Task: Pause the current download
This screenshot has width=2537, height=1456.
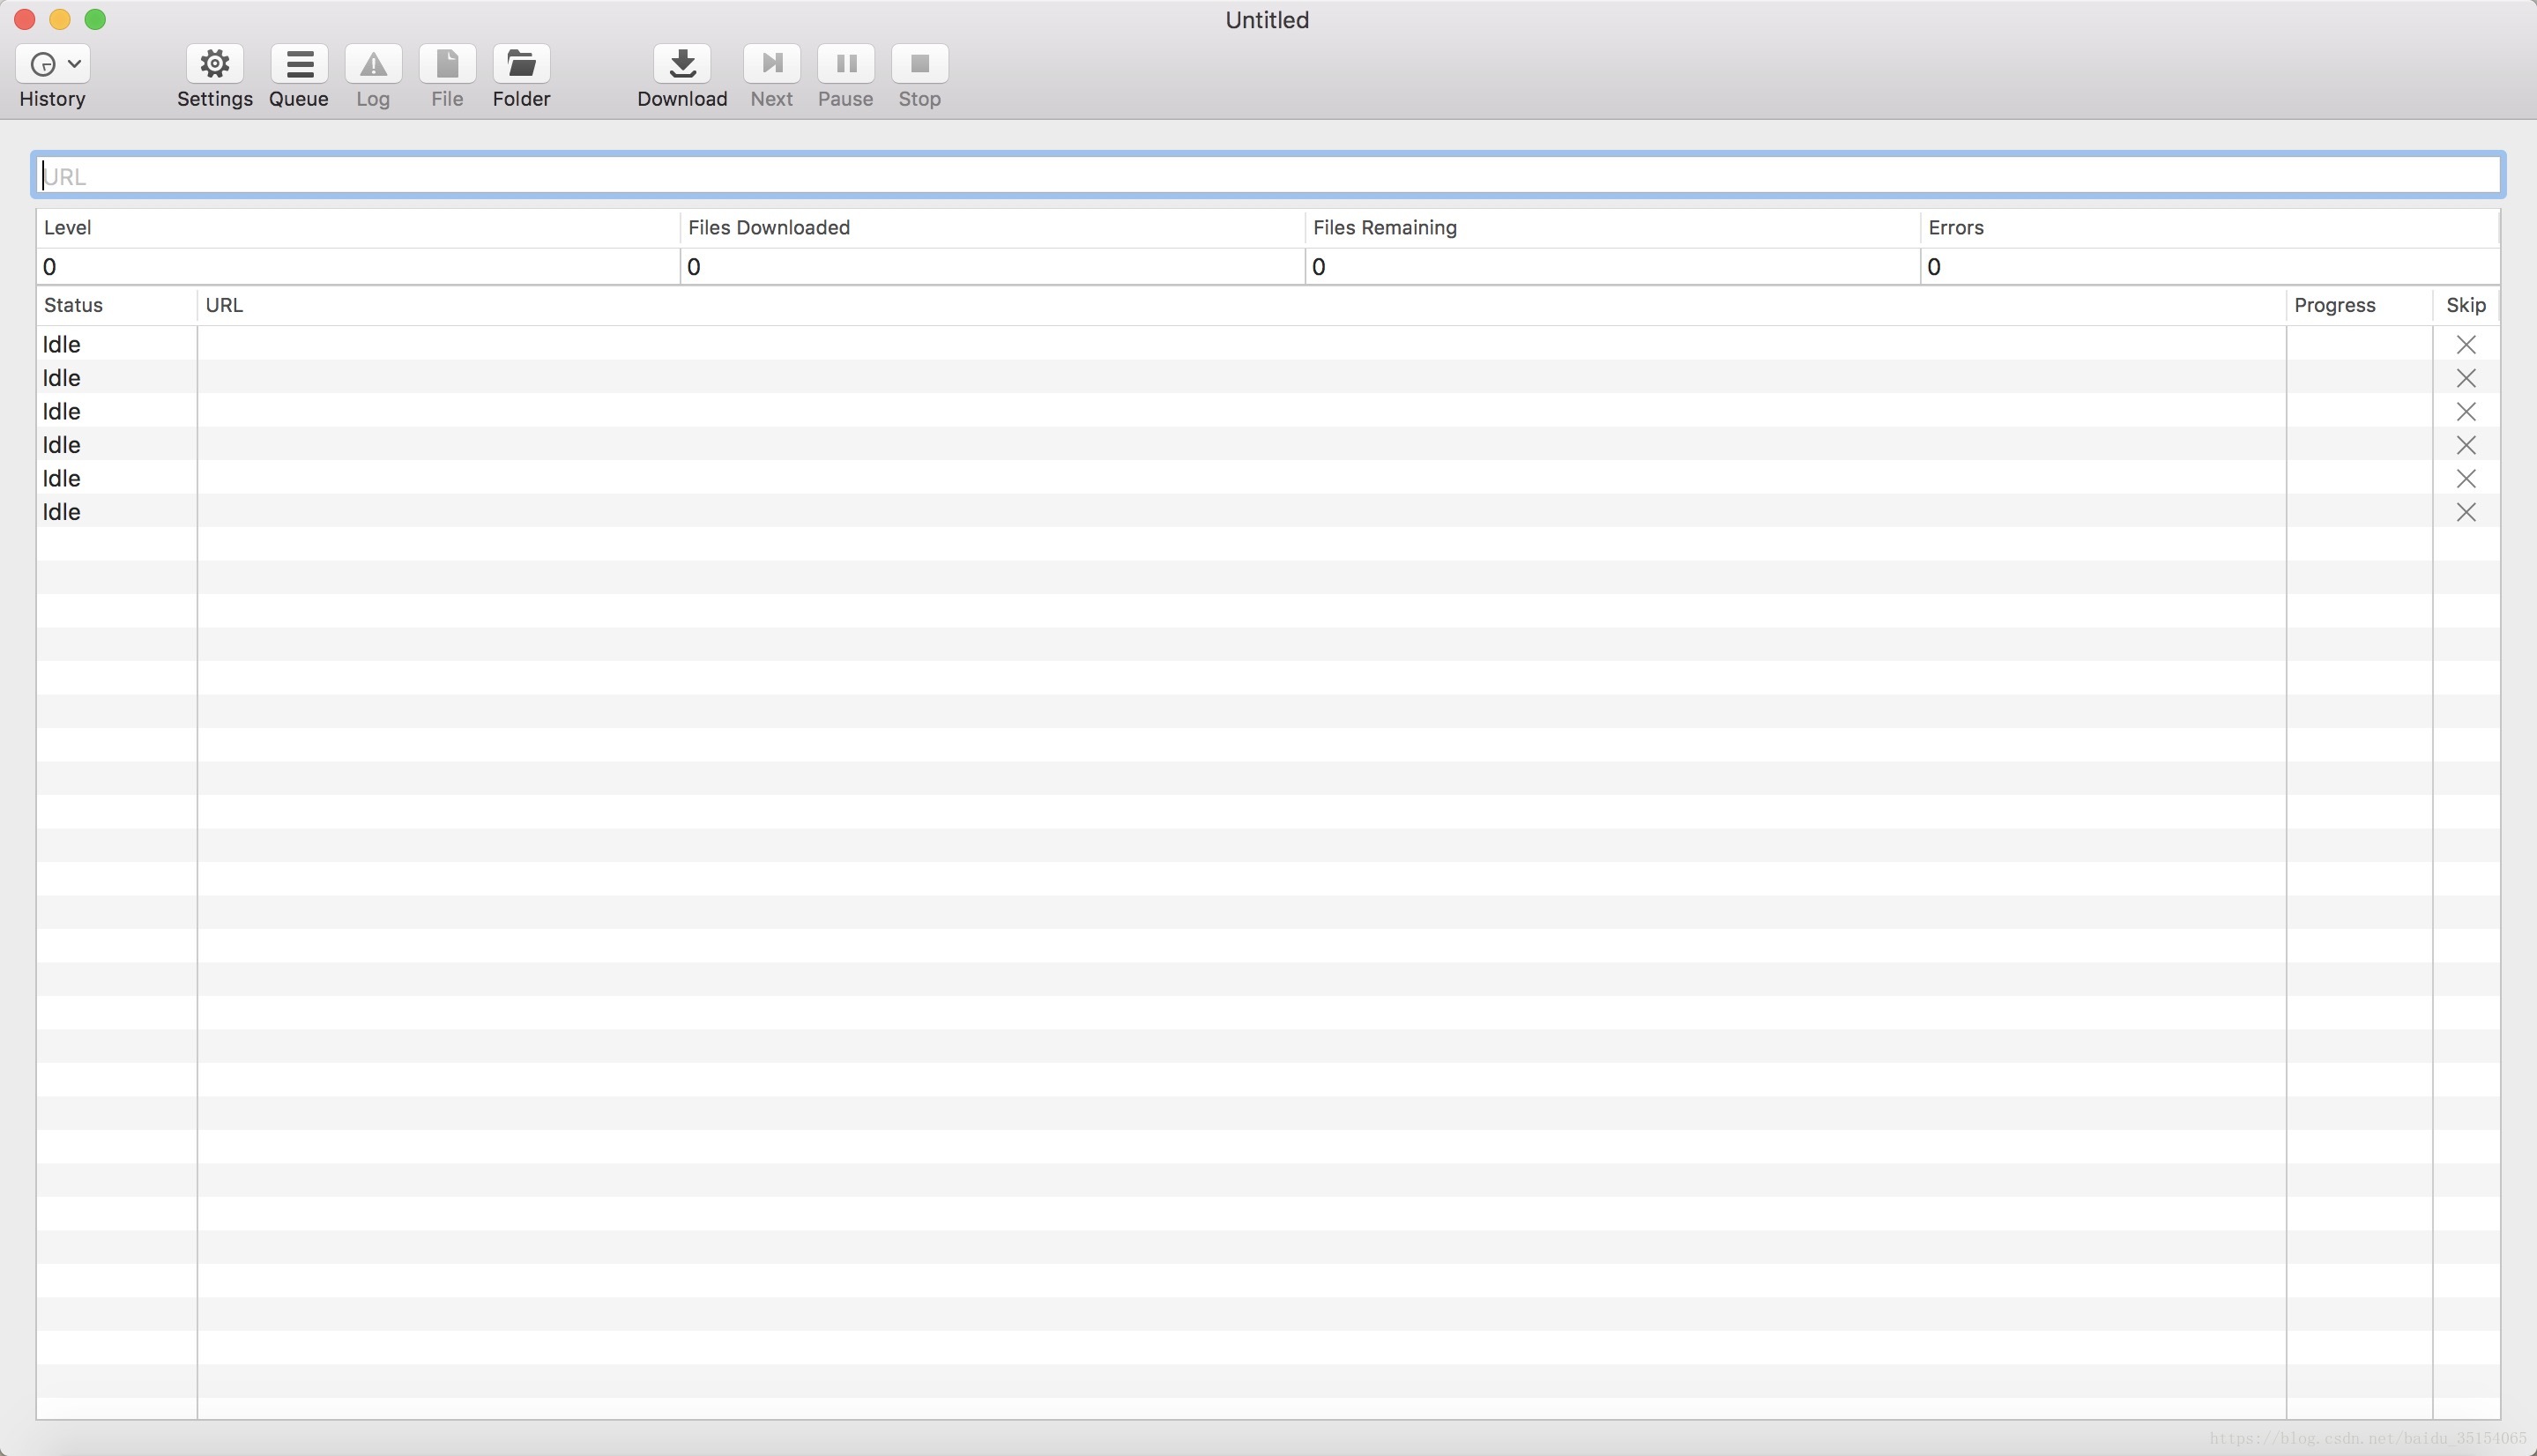Action: coord(845,64)
